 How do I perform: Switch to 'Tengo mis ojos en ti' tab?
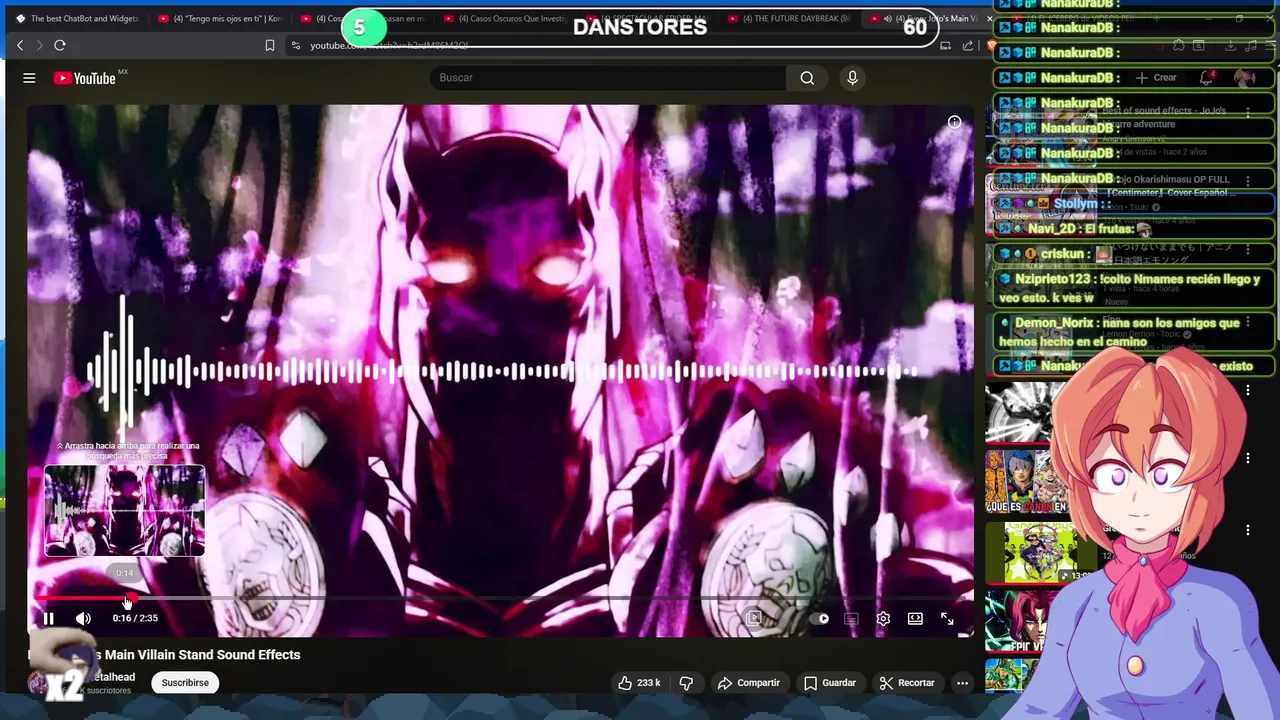pyautogui.click(x=219, y=18)
